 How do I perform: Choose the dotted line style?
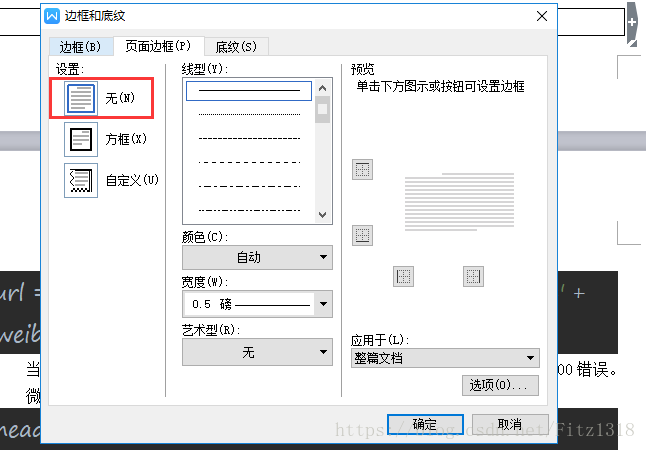[249, 115]
